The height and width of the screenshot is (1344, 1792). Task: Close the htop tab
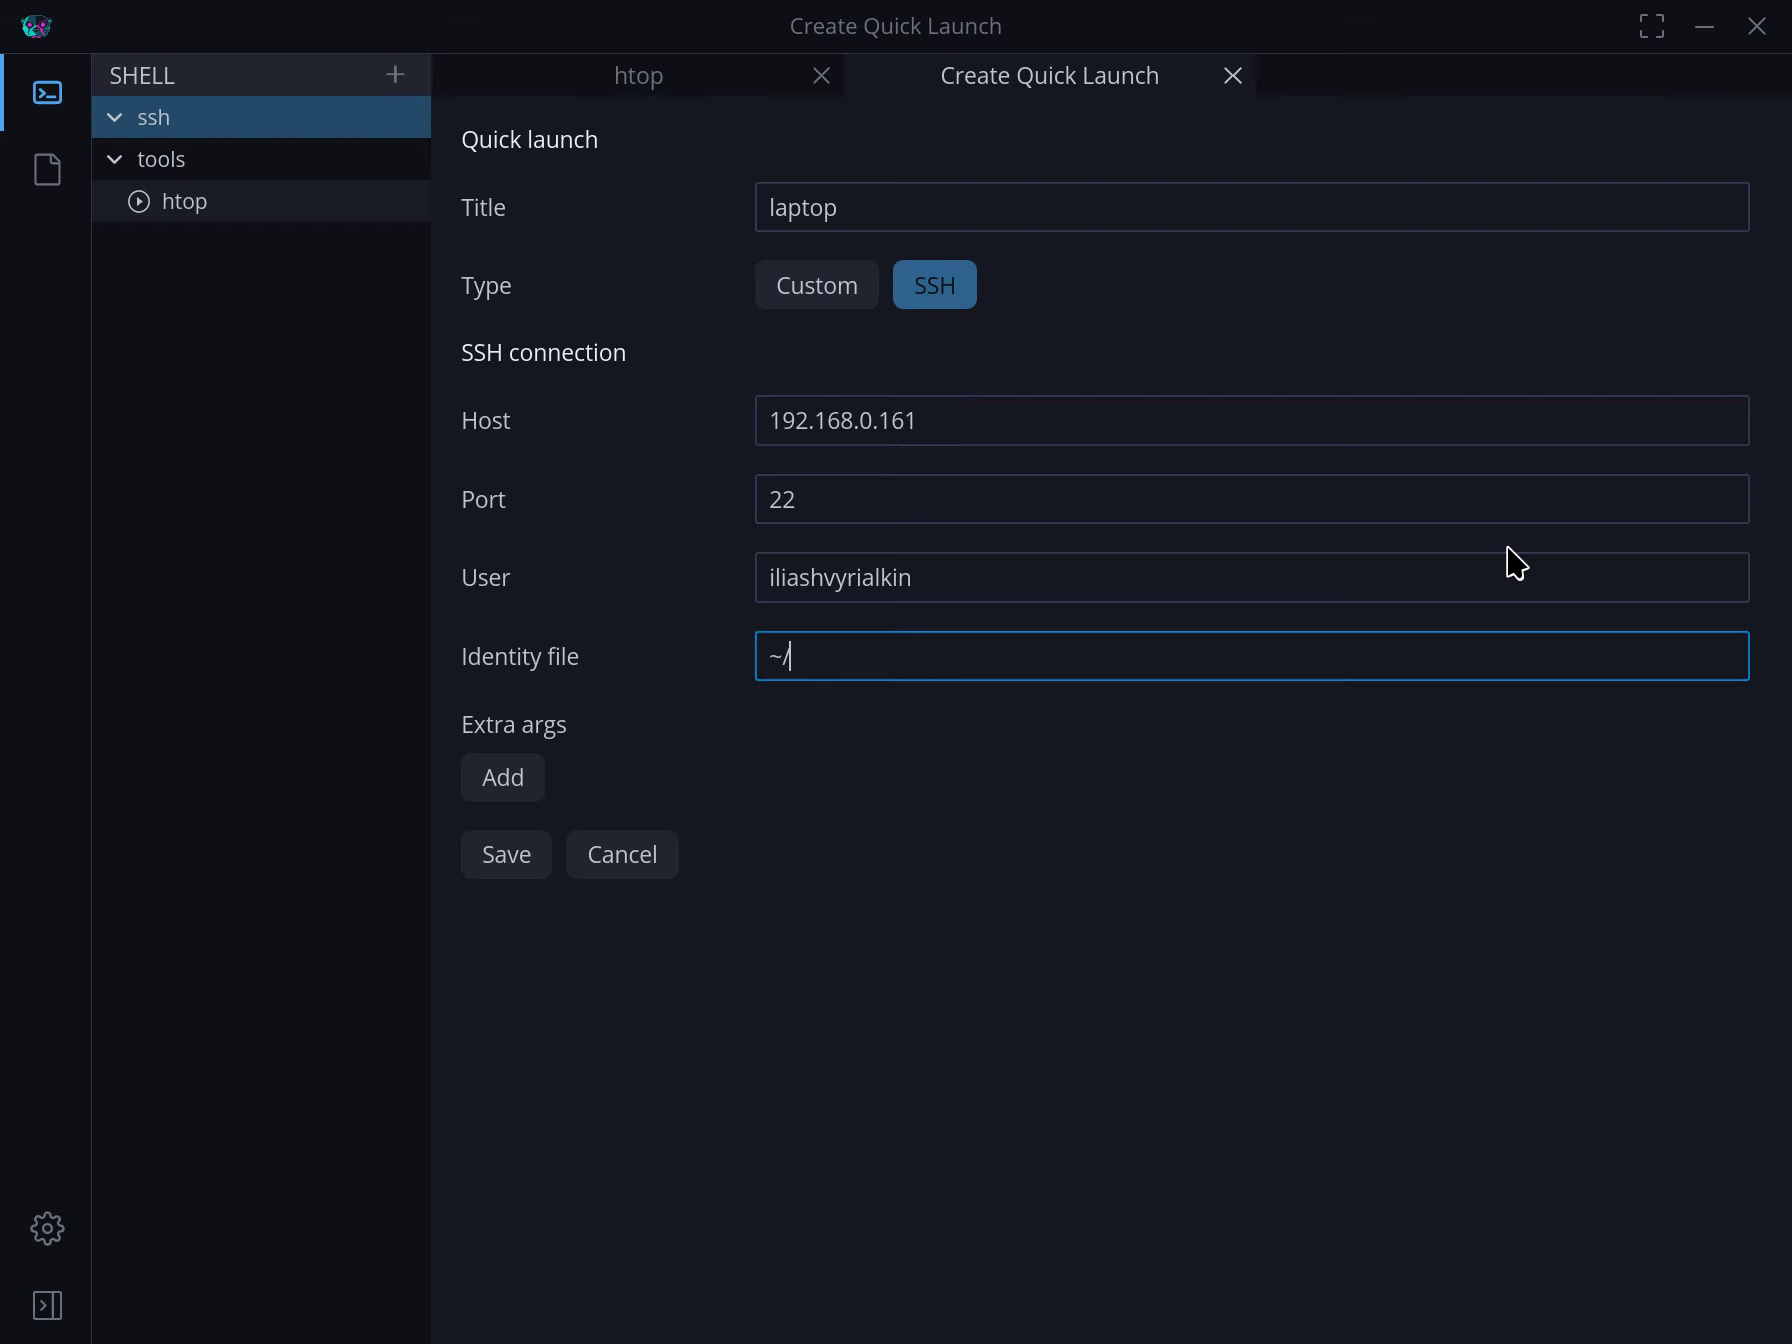[x=821, y=76]
